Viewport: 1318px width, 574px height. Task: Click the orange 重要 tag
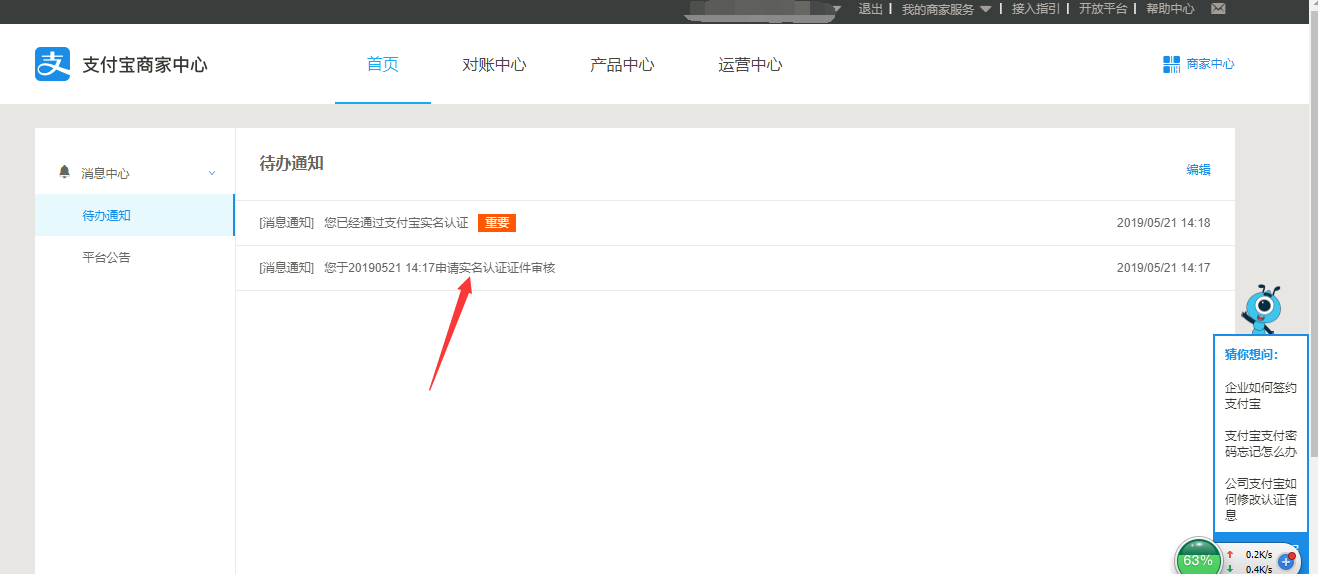pos(497,223)
